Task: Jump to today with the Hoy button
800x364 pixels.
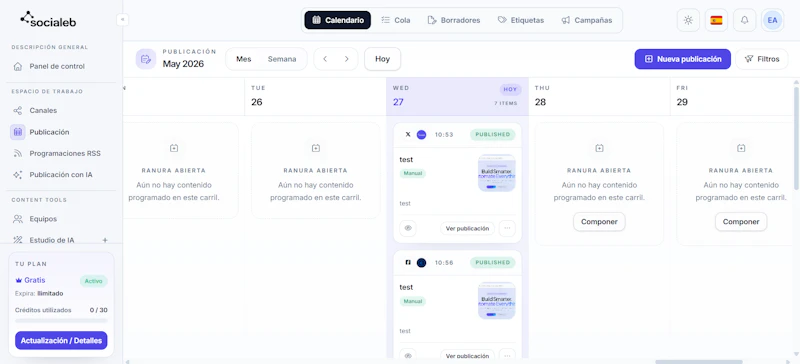Action: click(x=383, y=59)
